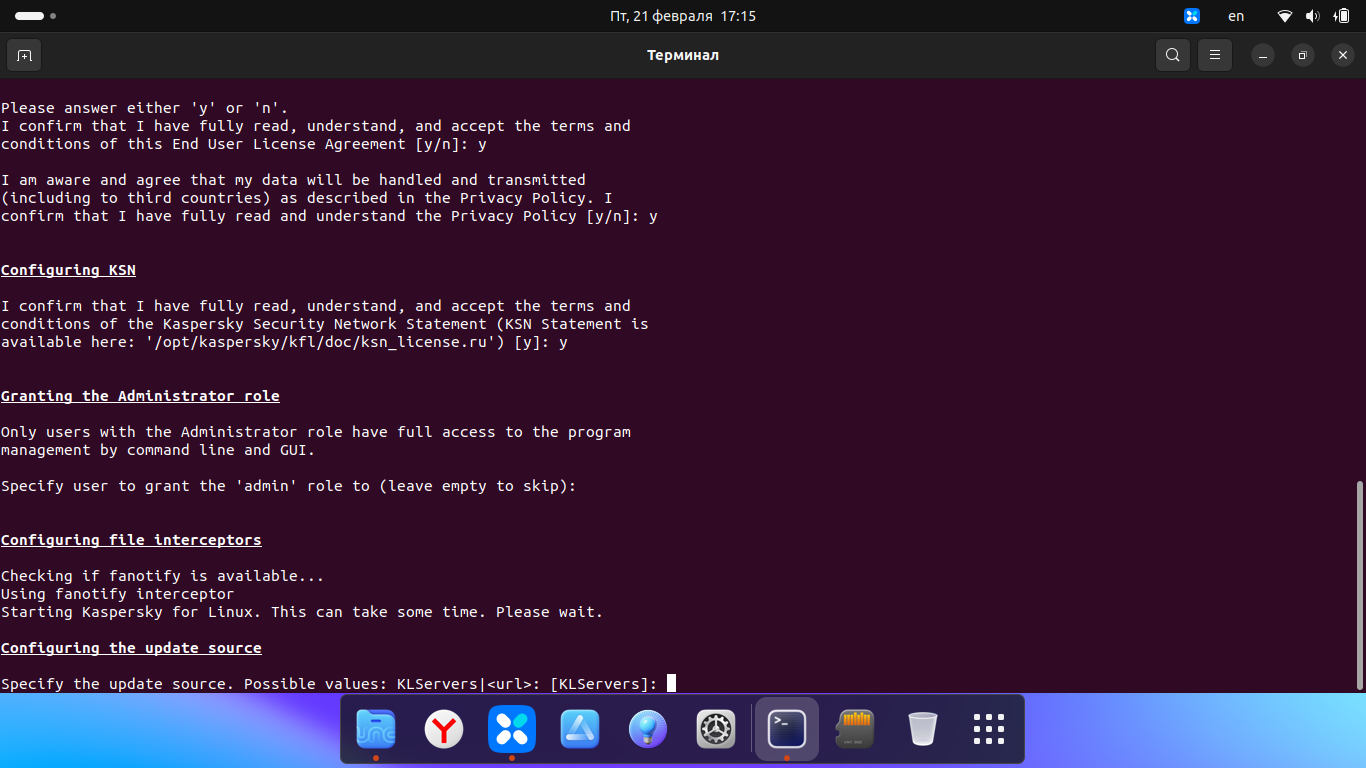Click 'Configuring file interceptors' heading

tap(131, 540)
